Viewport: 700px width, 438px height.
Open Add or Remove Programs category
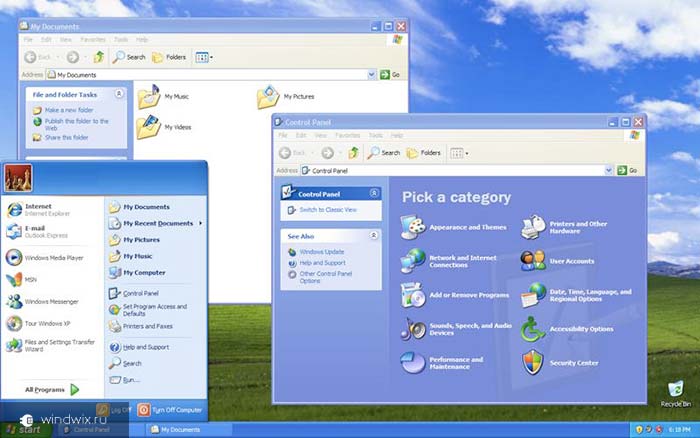454,295
